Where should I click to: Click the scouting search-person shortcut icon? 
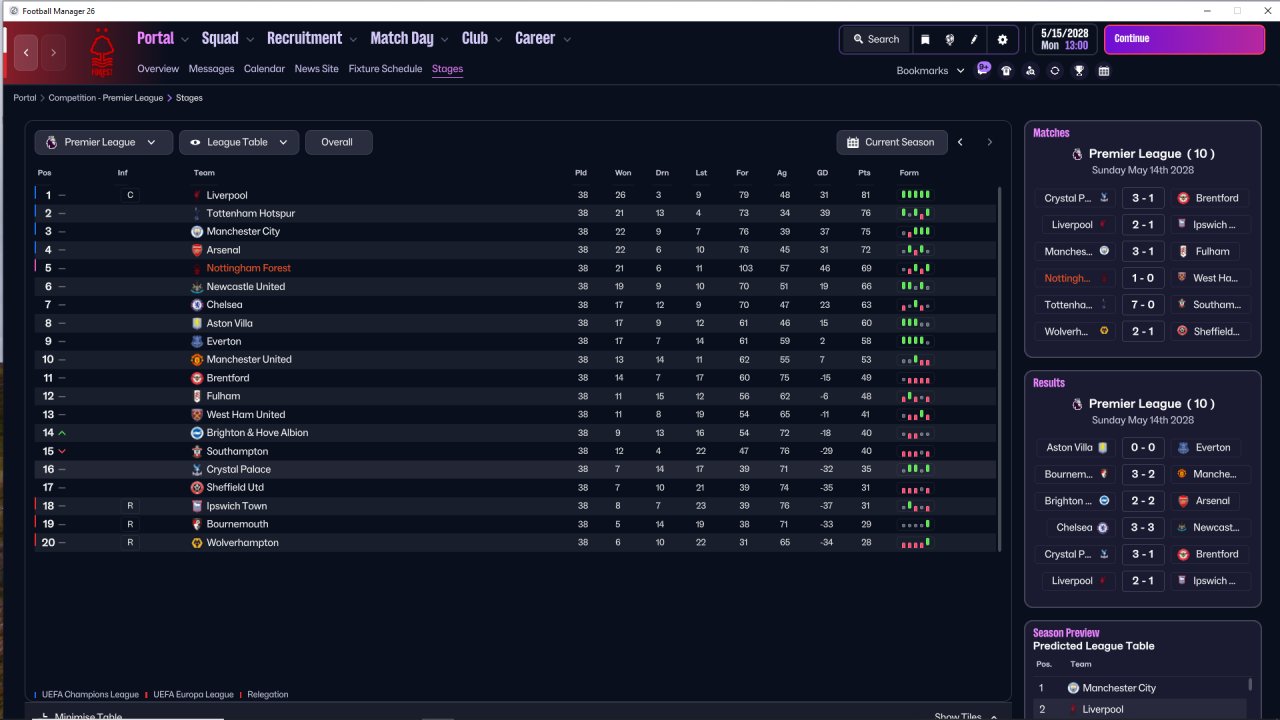[x=1030, y=71]
